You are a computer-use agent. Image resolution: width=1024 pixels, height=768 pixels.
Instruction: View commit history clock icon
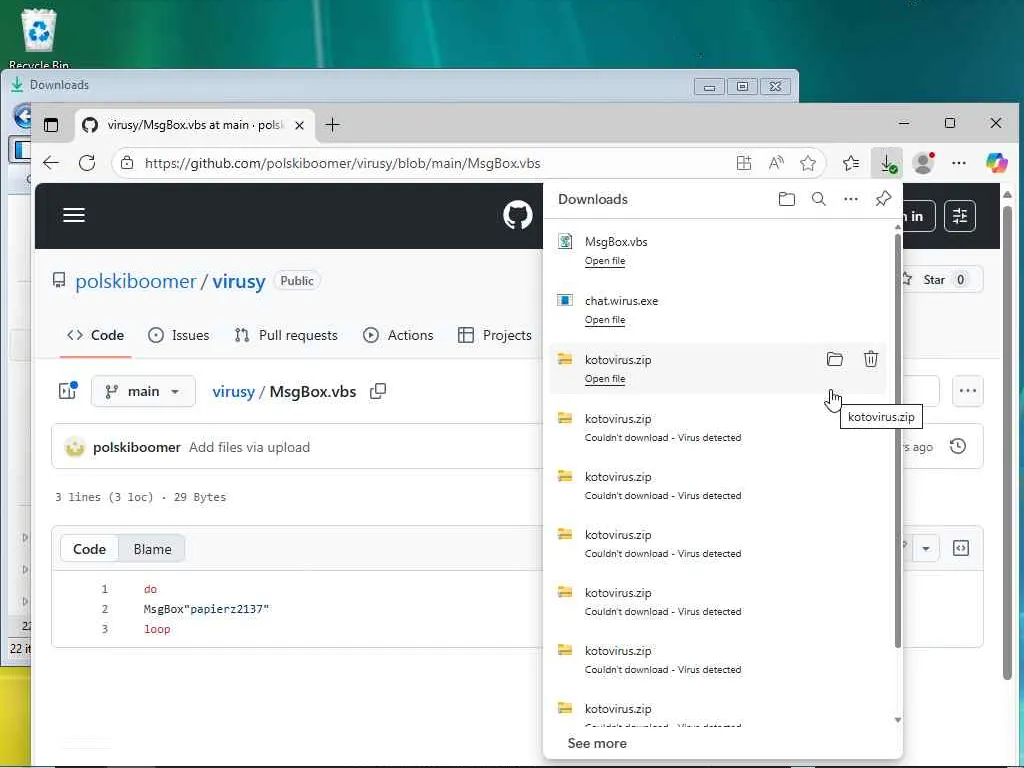[958, 447]
